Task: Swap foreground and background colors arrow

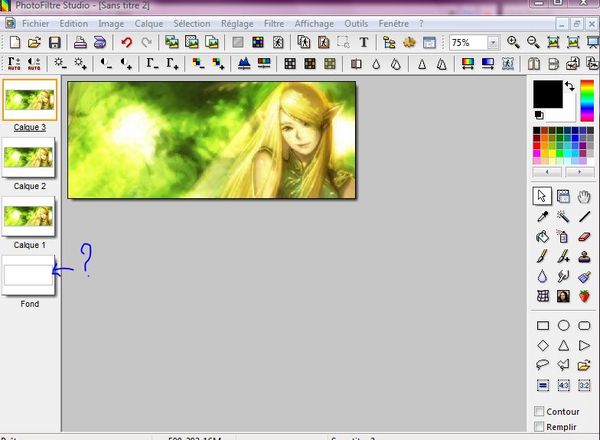Action: [570, 86]
